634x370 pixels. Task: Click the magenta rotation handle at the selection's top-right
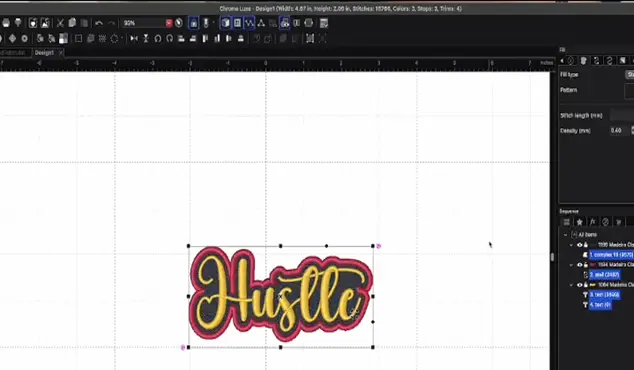tap(378, 246)
